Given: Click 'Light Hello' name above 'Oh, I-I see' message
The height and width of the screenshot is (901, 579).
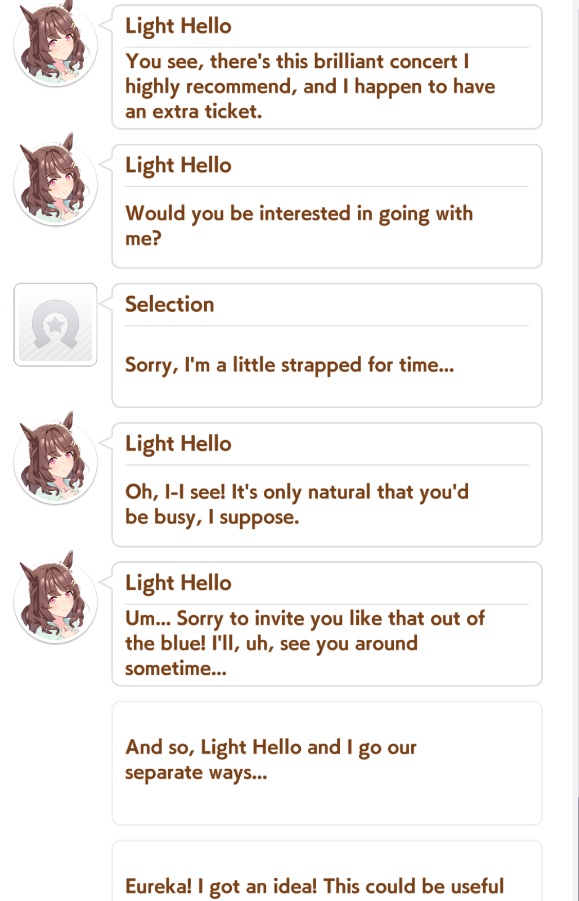Looking at the screenshot, I should (178, 444).
